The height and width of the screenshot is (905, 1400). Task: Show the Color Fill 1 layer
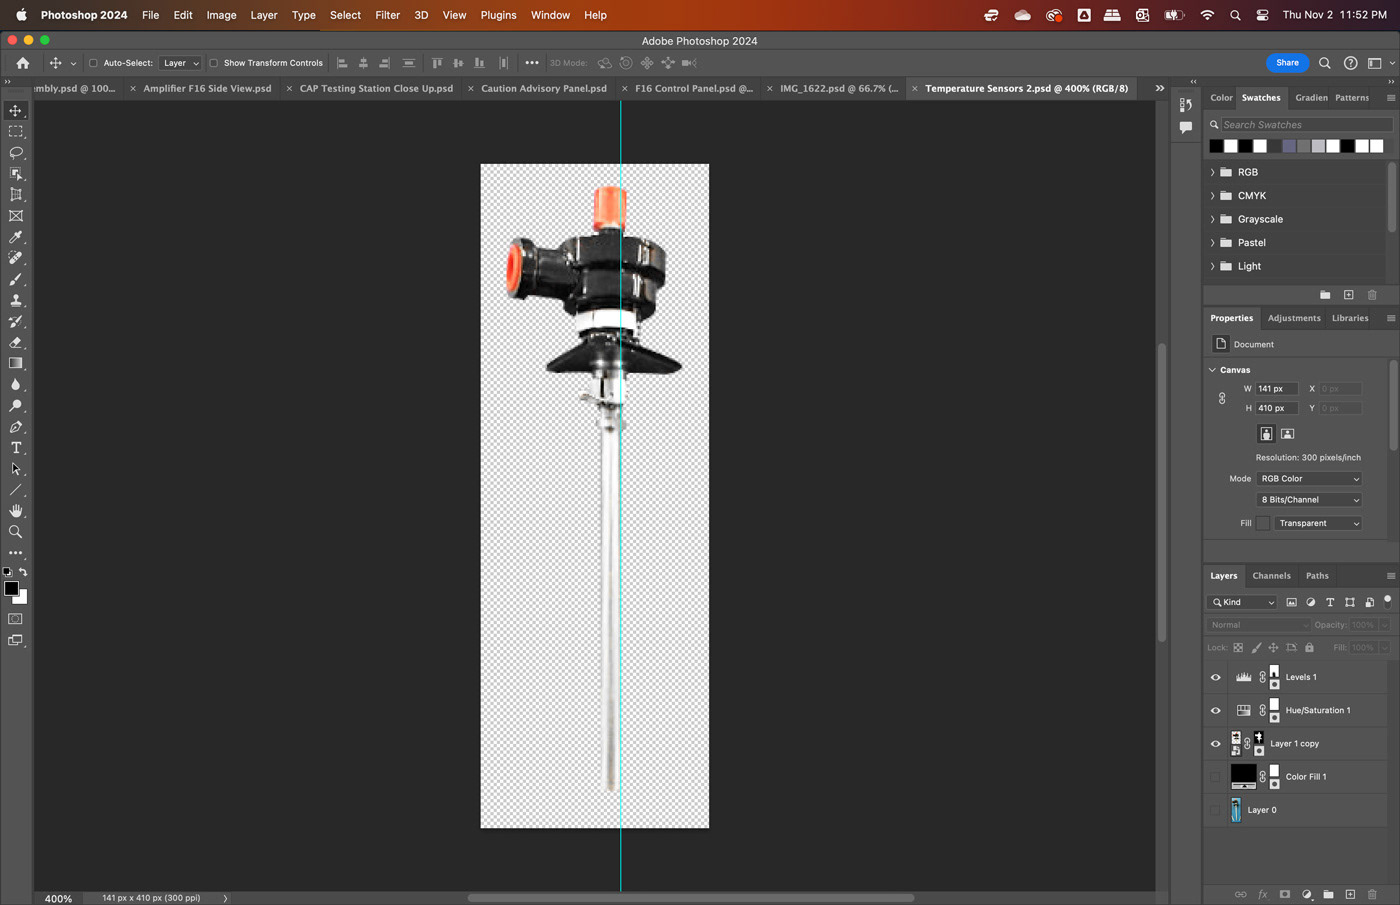[x=1216, y=777]
